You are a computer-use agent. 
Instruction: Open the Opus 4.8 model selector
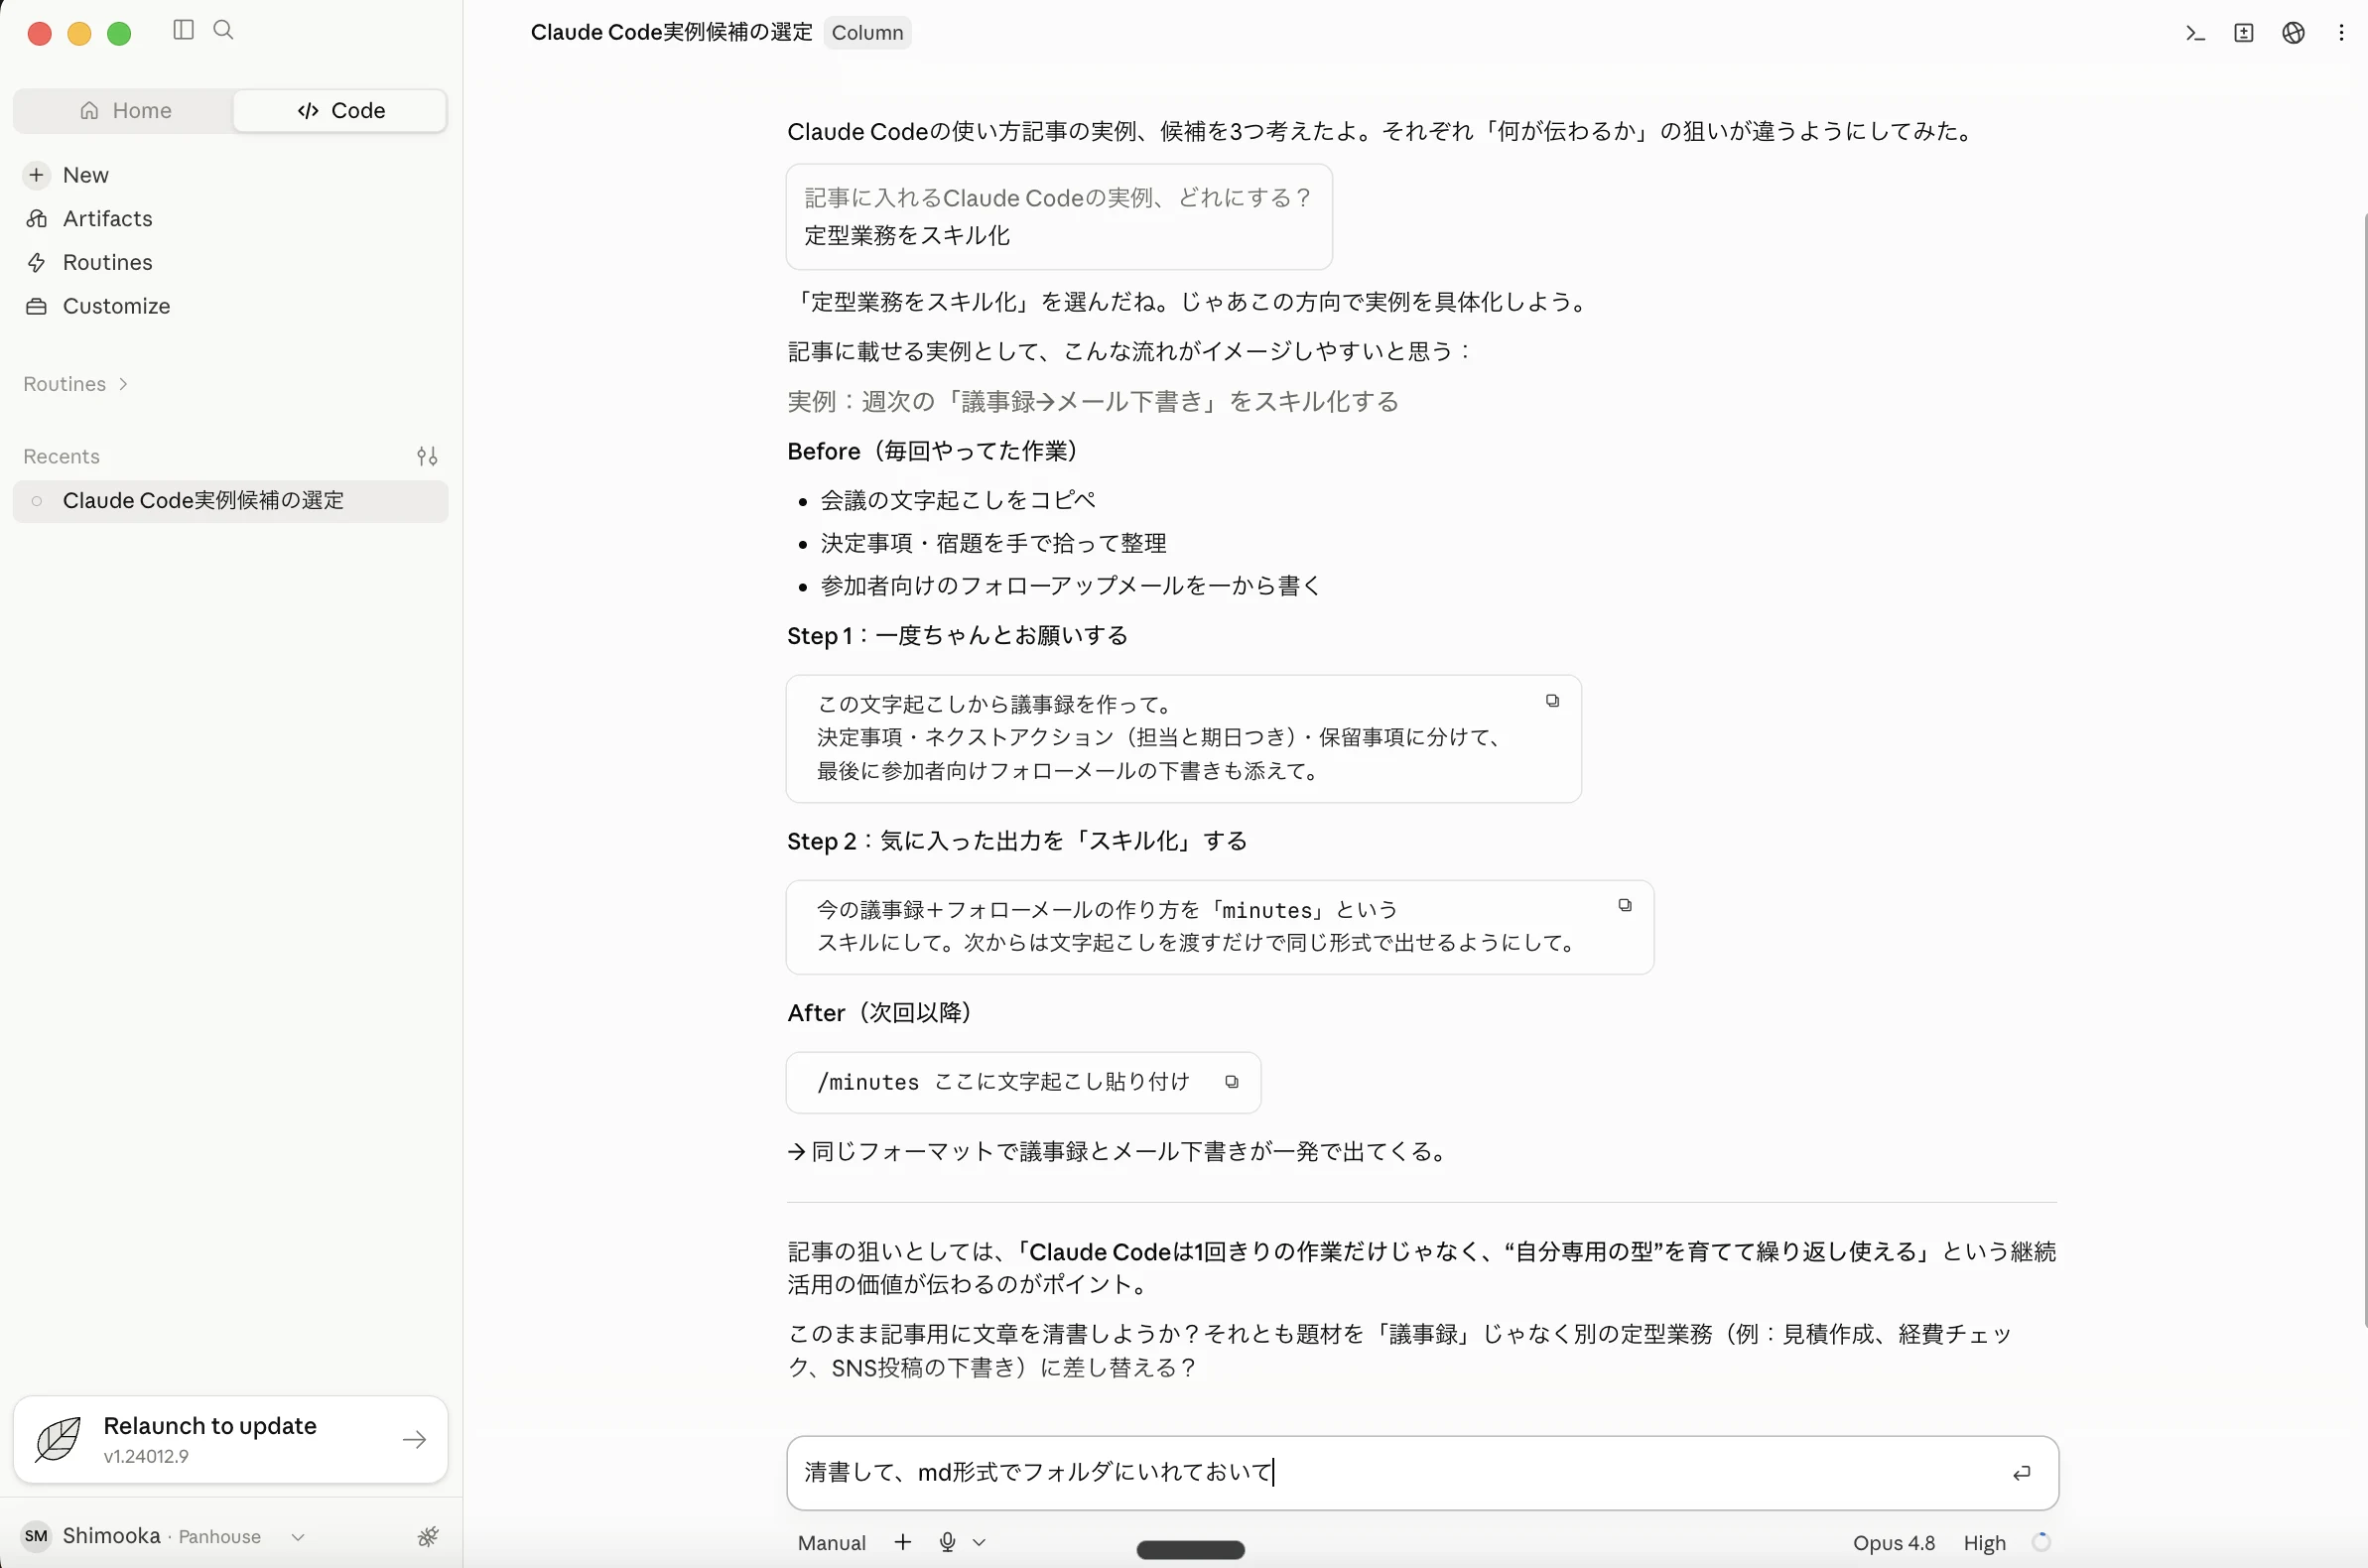pos(1893,1543)
